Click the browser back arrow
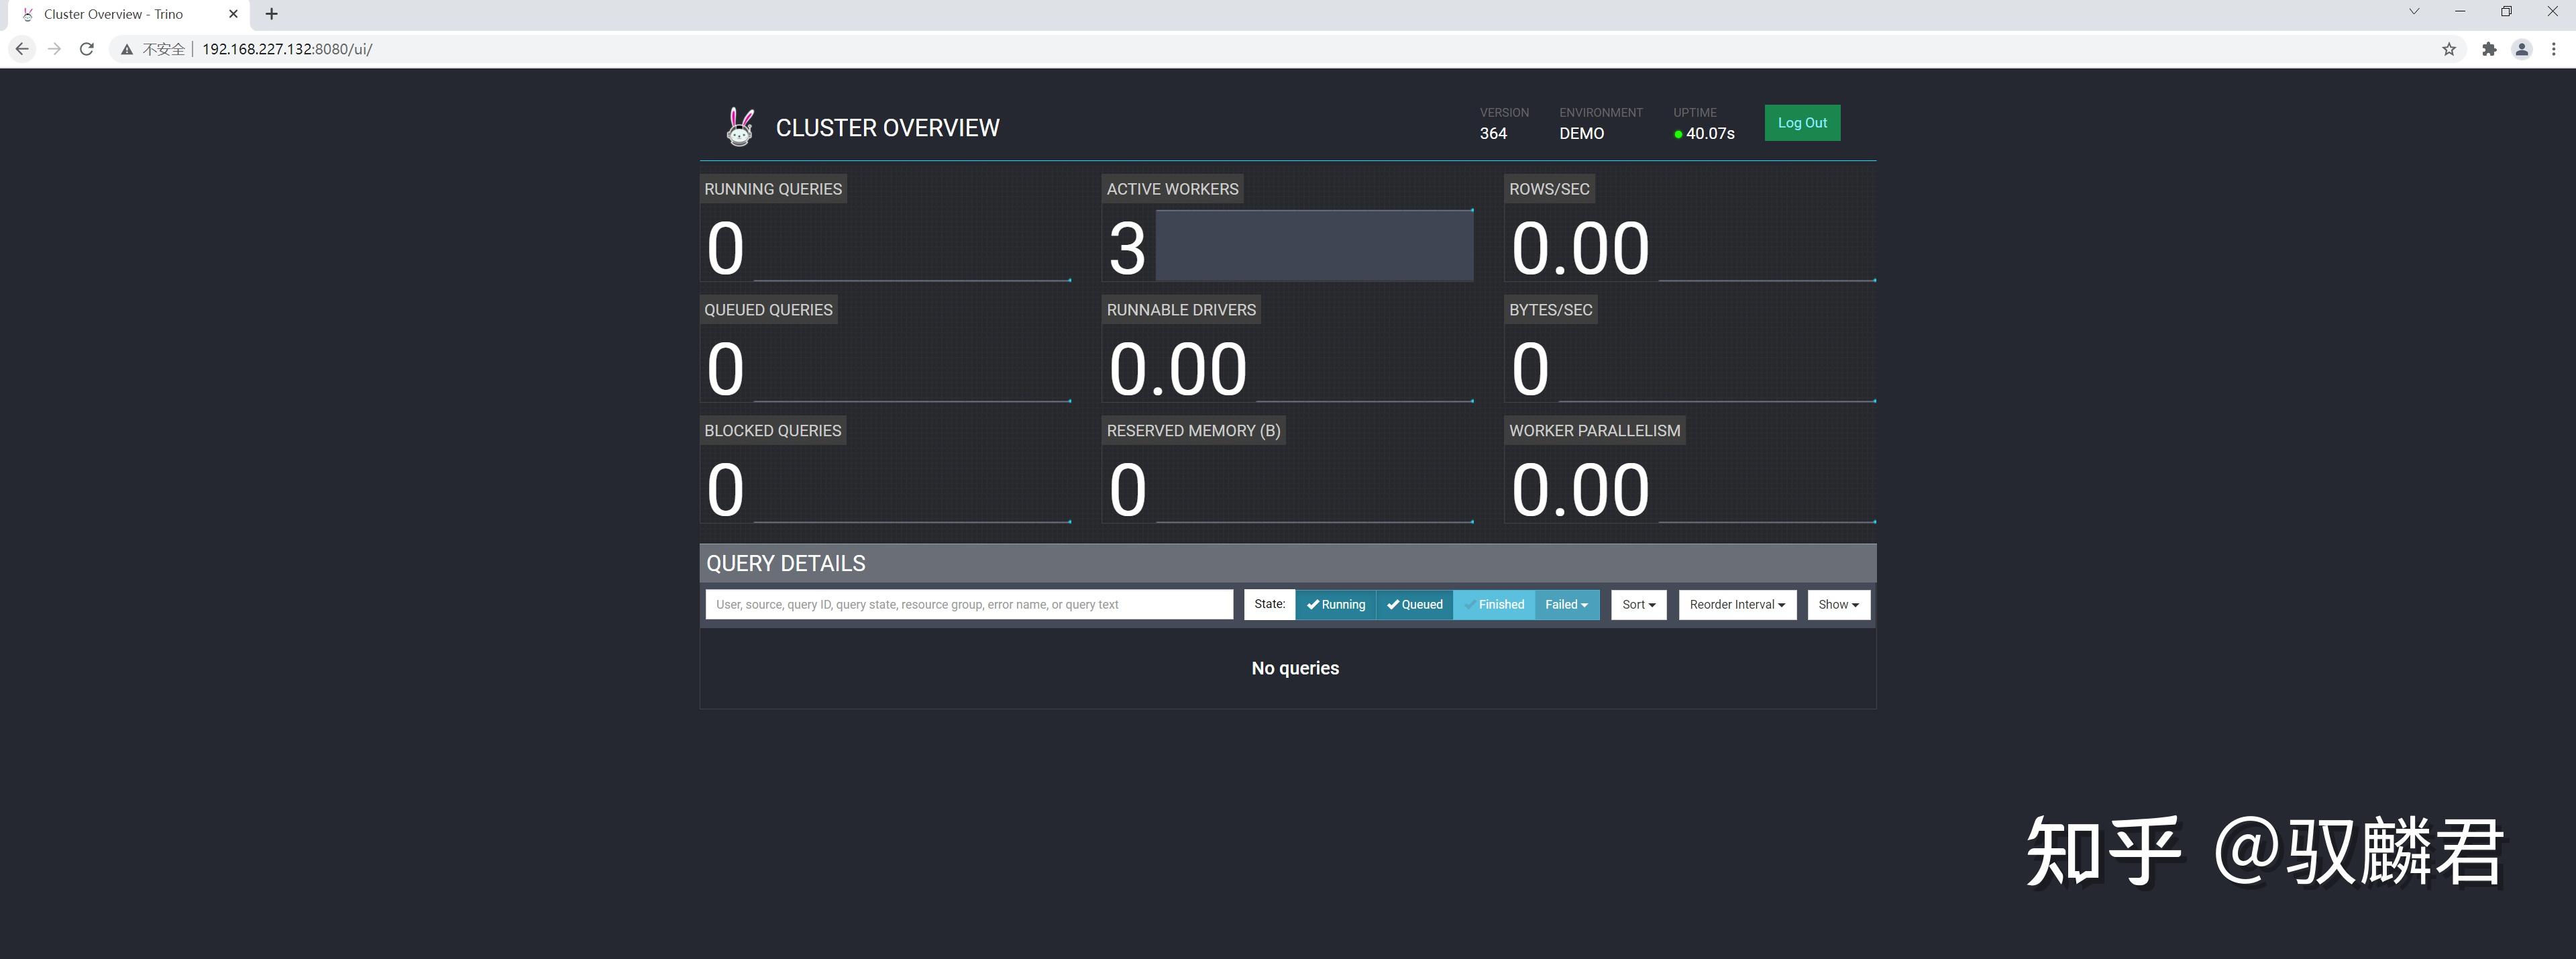 (22, 49)
